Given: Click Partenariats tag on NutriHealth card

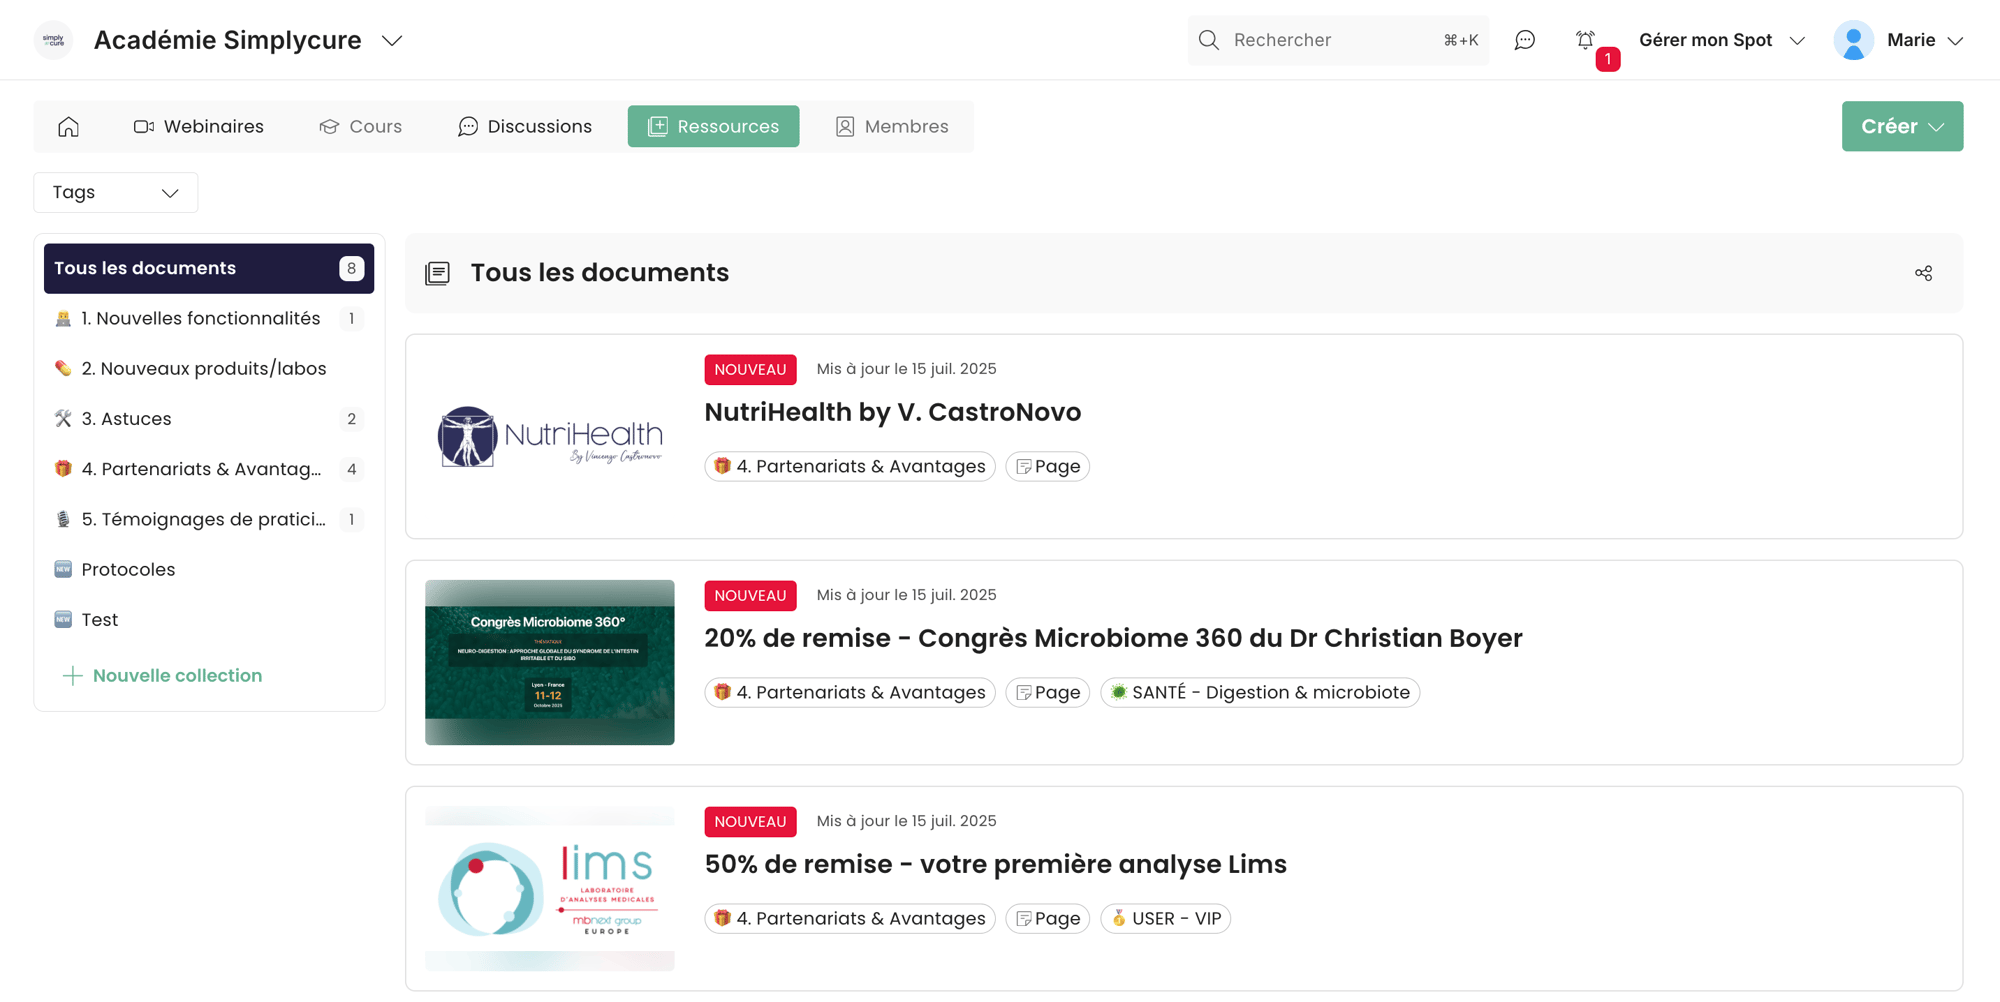Looking at the screenshot, I should (850, 466).
